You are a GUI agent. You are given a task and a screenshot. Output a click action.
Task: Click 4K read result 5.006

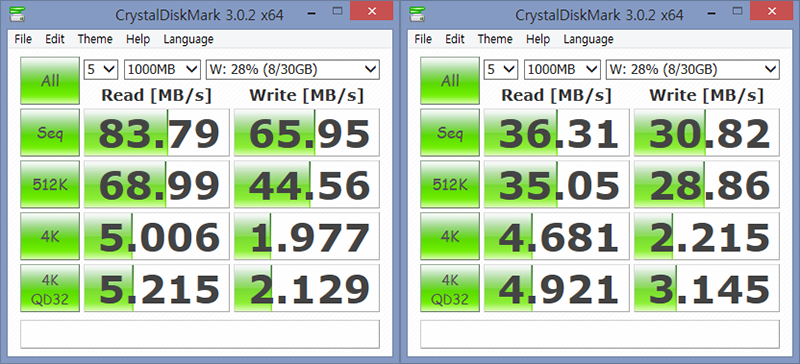[157, 236]
